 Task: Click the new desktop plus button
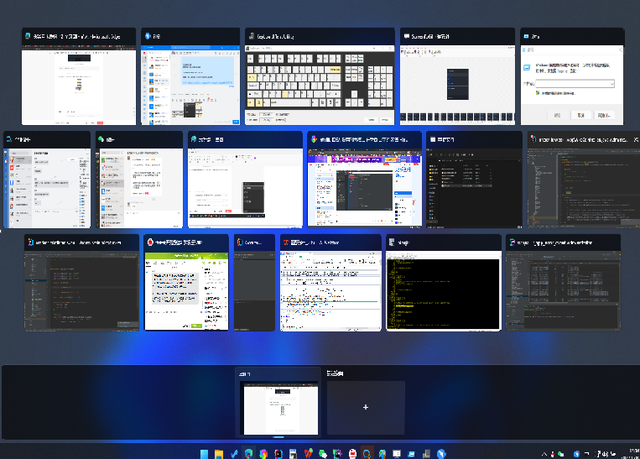(366, 407)
